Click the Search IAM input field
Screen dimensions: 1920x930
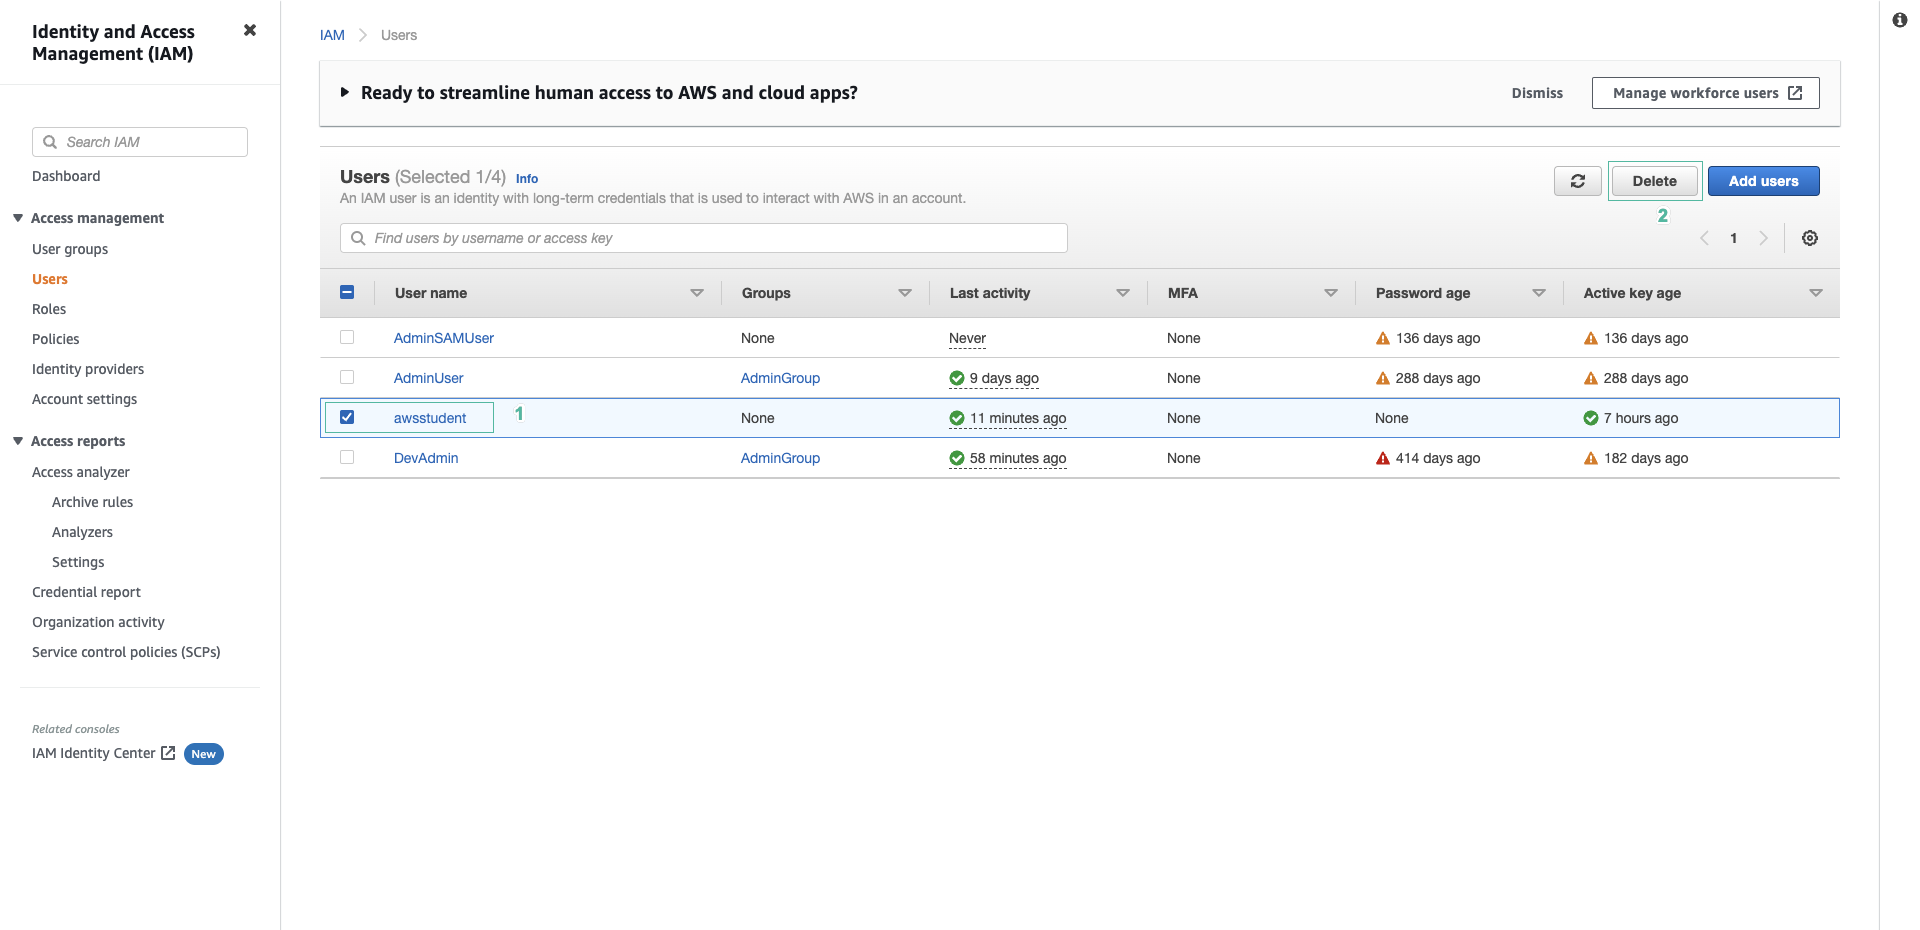pos(140,142)
